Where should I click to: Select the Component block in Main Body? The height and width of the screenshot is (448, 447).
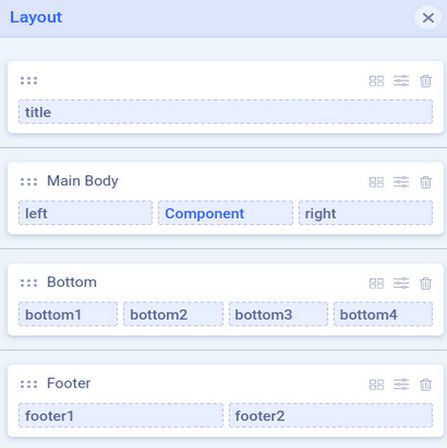(226, 213)
